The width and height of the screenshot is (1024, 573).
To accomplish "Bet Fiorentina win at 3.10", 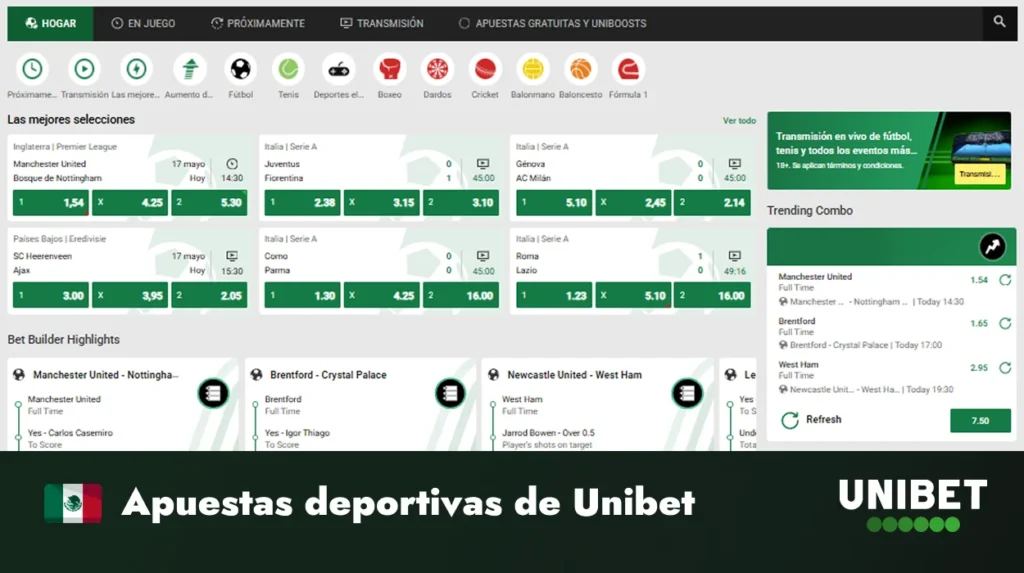I will [x=460, y=203].
